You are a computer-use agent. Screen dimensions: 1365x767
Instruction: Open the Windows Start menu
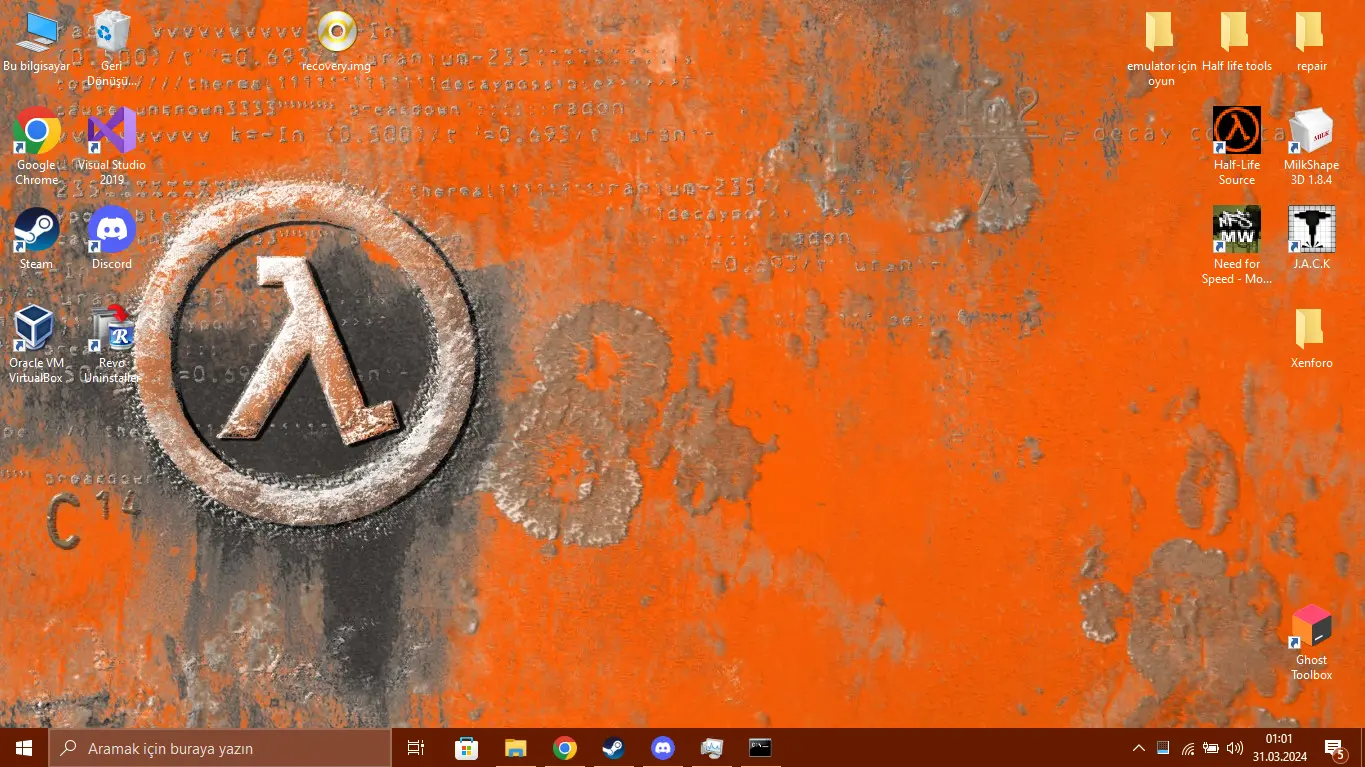24,748
